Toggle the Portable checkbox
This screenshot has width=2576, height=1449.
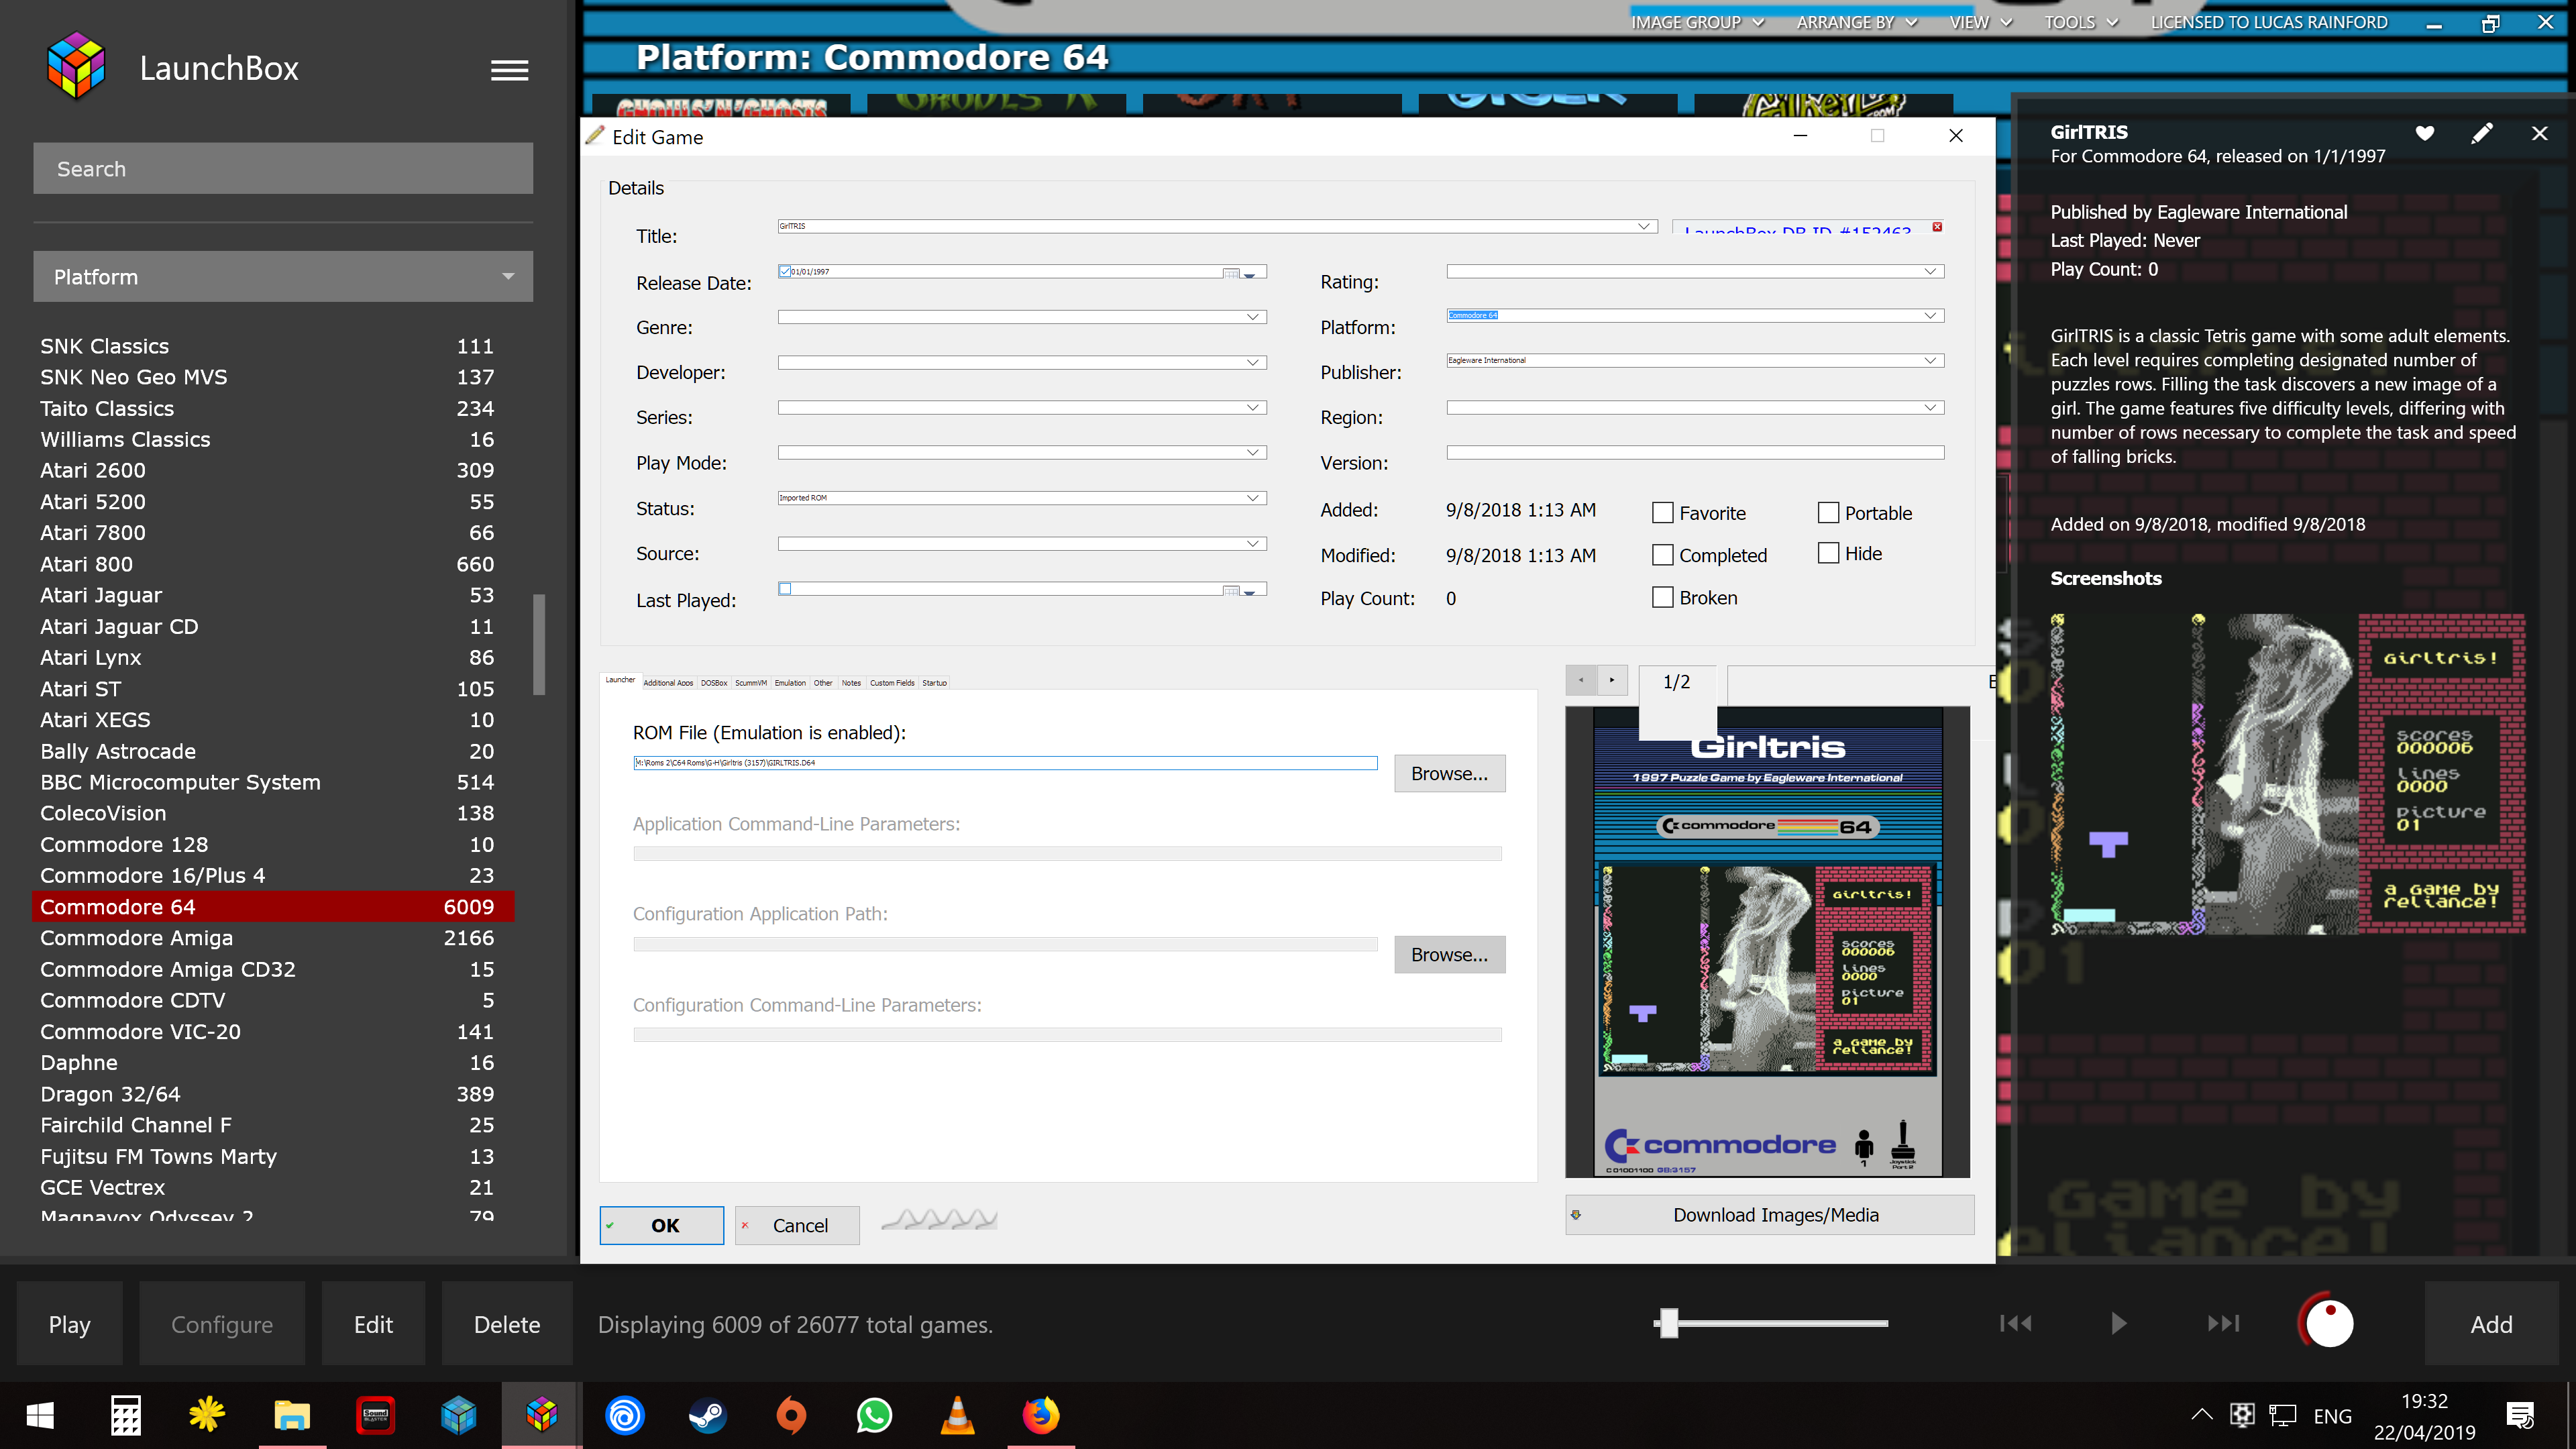pyautogui.click(x=1828, y=513)
